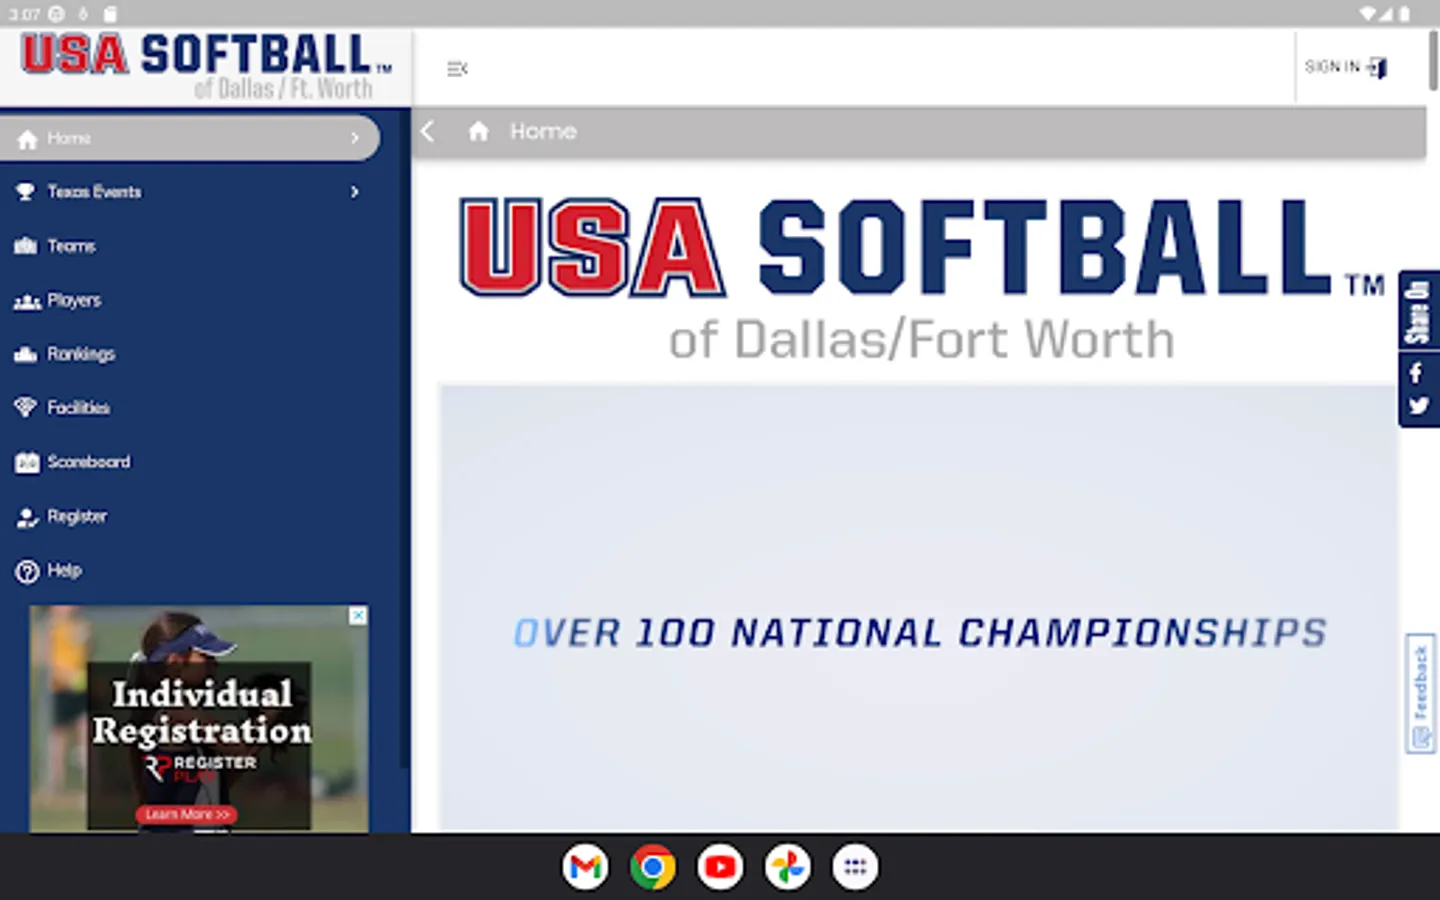Viewport: 1440px width, 900px height.
Task: Close the Individual Registration ad
Action: [358, 615]
